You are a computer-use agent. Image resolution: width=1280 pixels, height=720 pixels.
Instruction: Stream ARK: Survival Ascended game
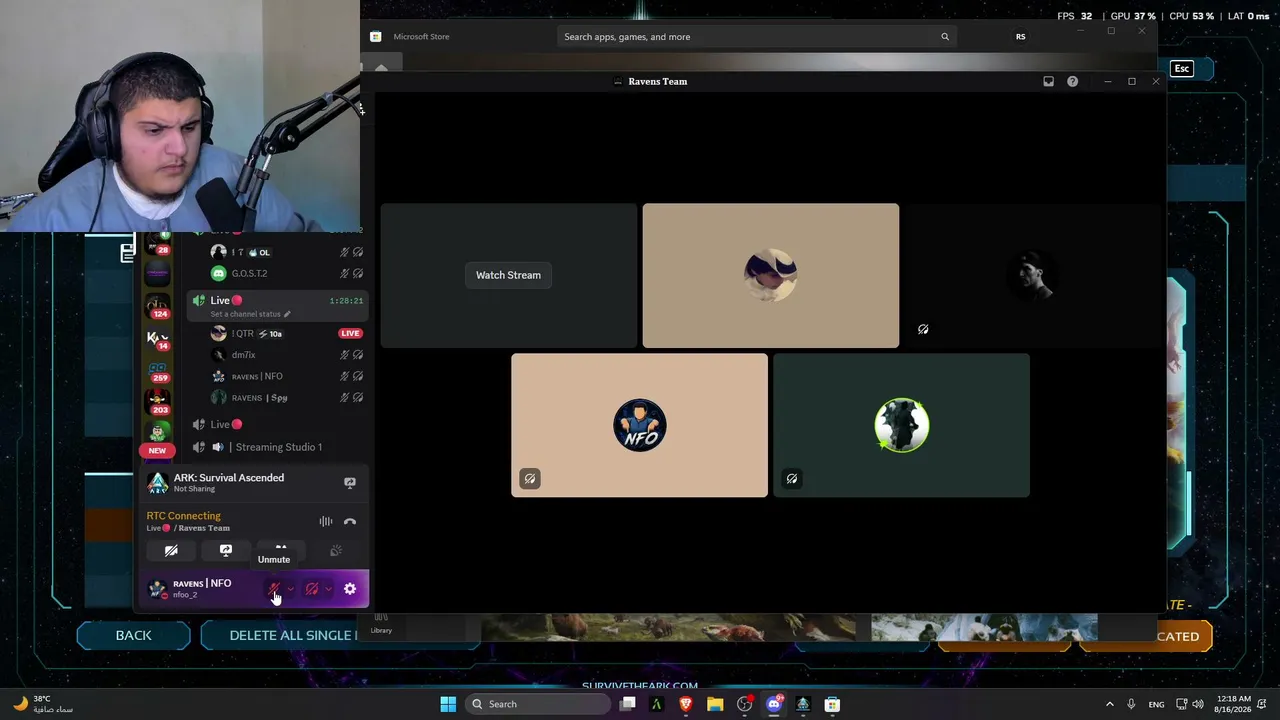[x=350, y=483]
